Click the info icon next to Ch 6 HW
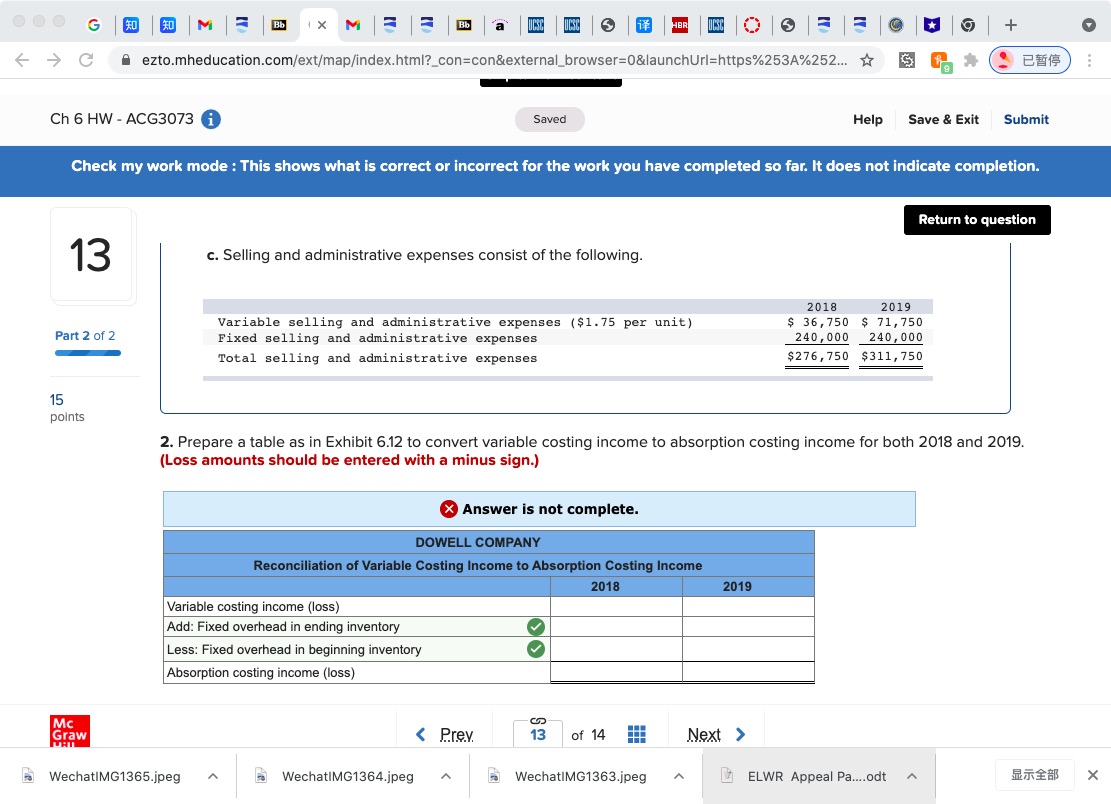Viewport: 1111px width, 804px height. [207, 118]
